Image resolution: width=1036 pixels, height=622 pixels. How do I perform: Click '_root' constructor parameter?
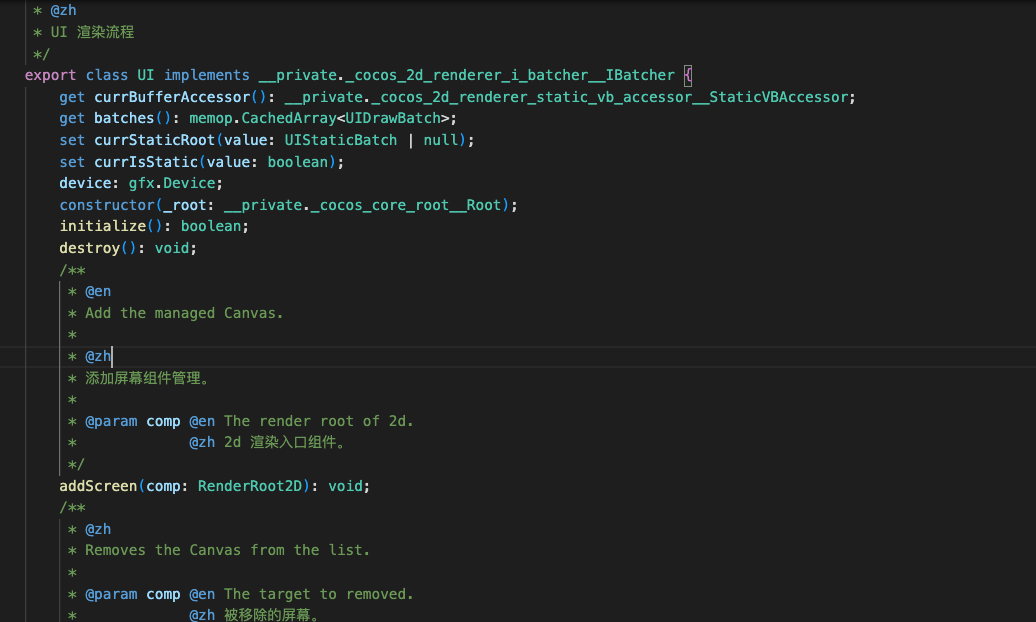coord(184,205)
